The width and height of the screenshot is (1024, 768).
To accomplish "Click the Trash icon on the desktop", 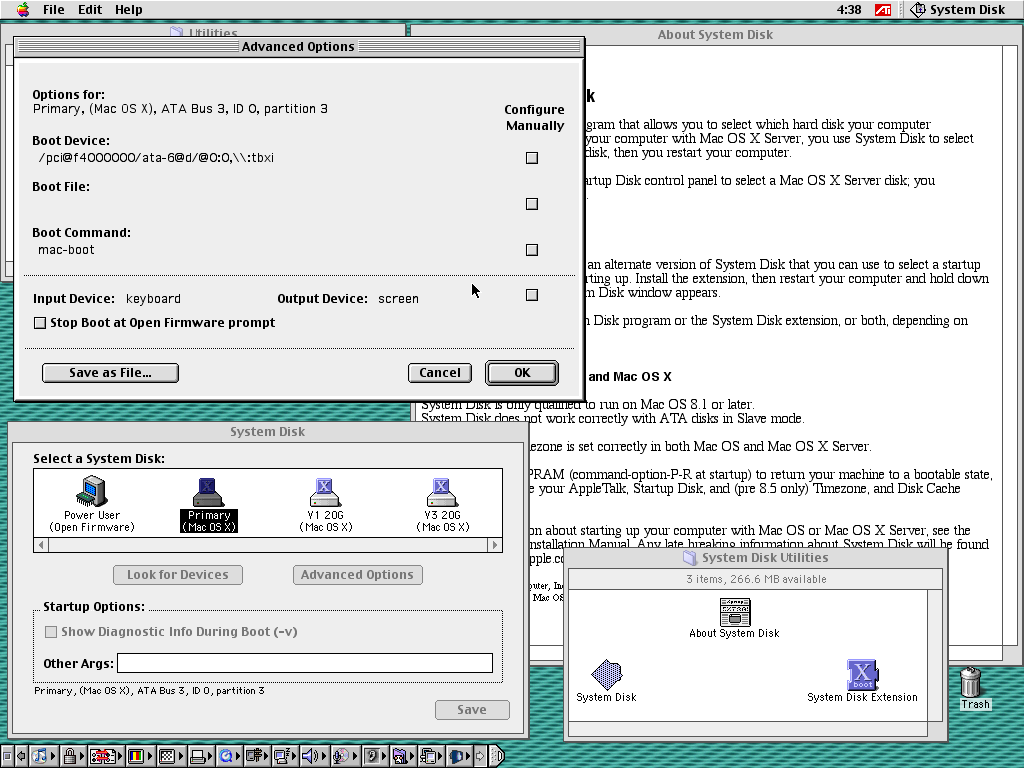I will point(972,688).
